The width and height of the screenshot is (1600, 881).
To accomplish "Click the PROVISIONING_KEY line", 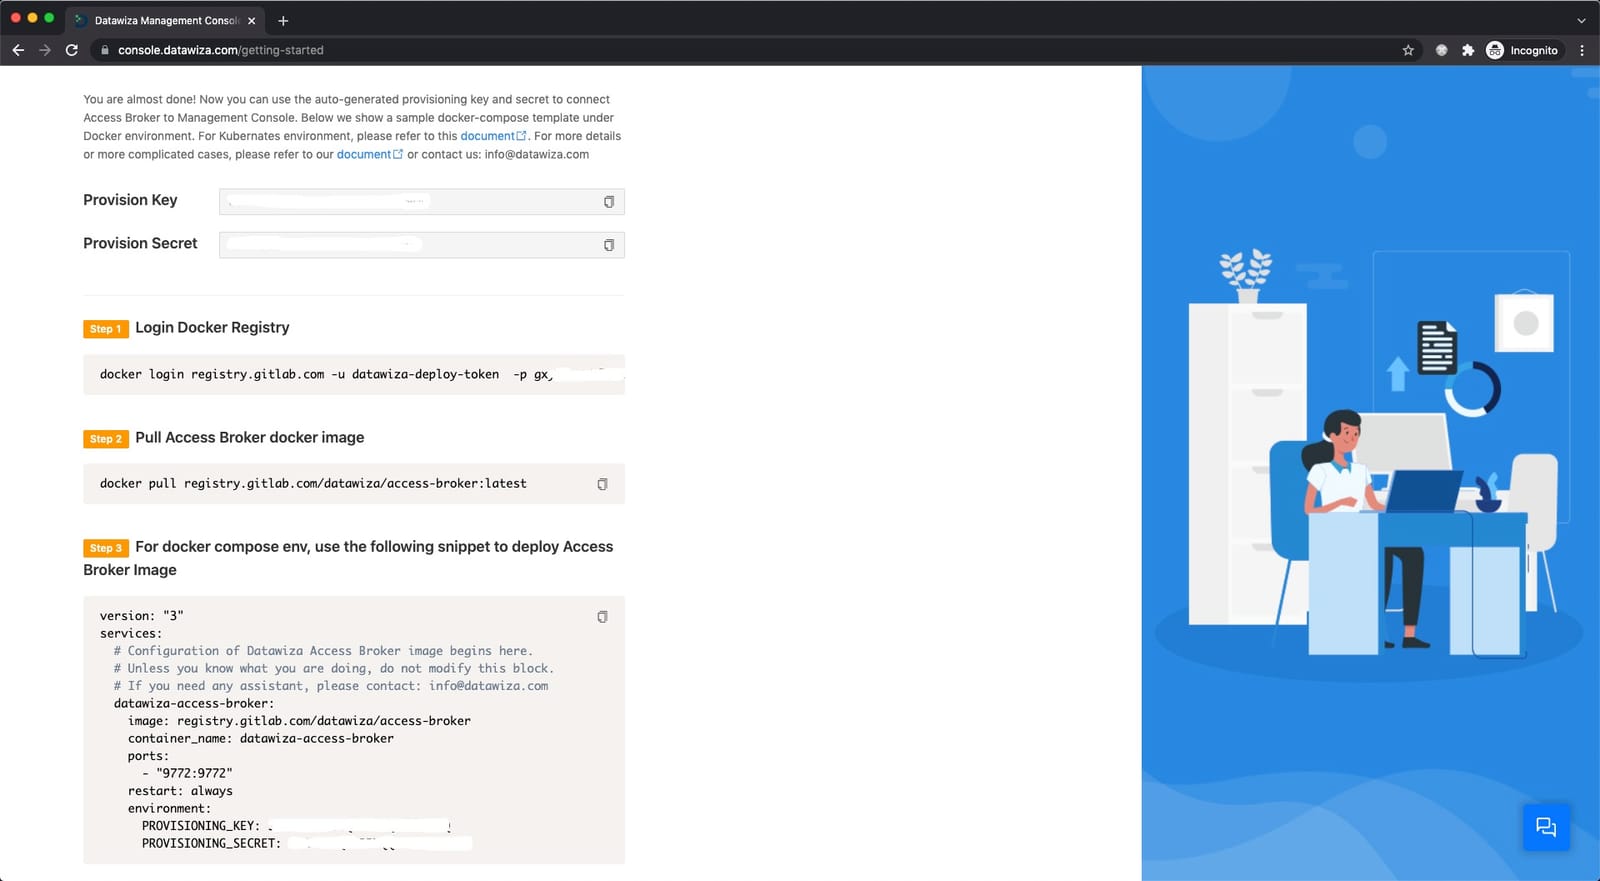I will point(297,826).
